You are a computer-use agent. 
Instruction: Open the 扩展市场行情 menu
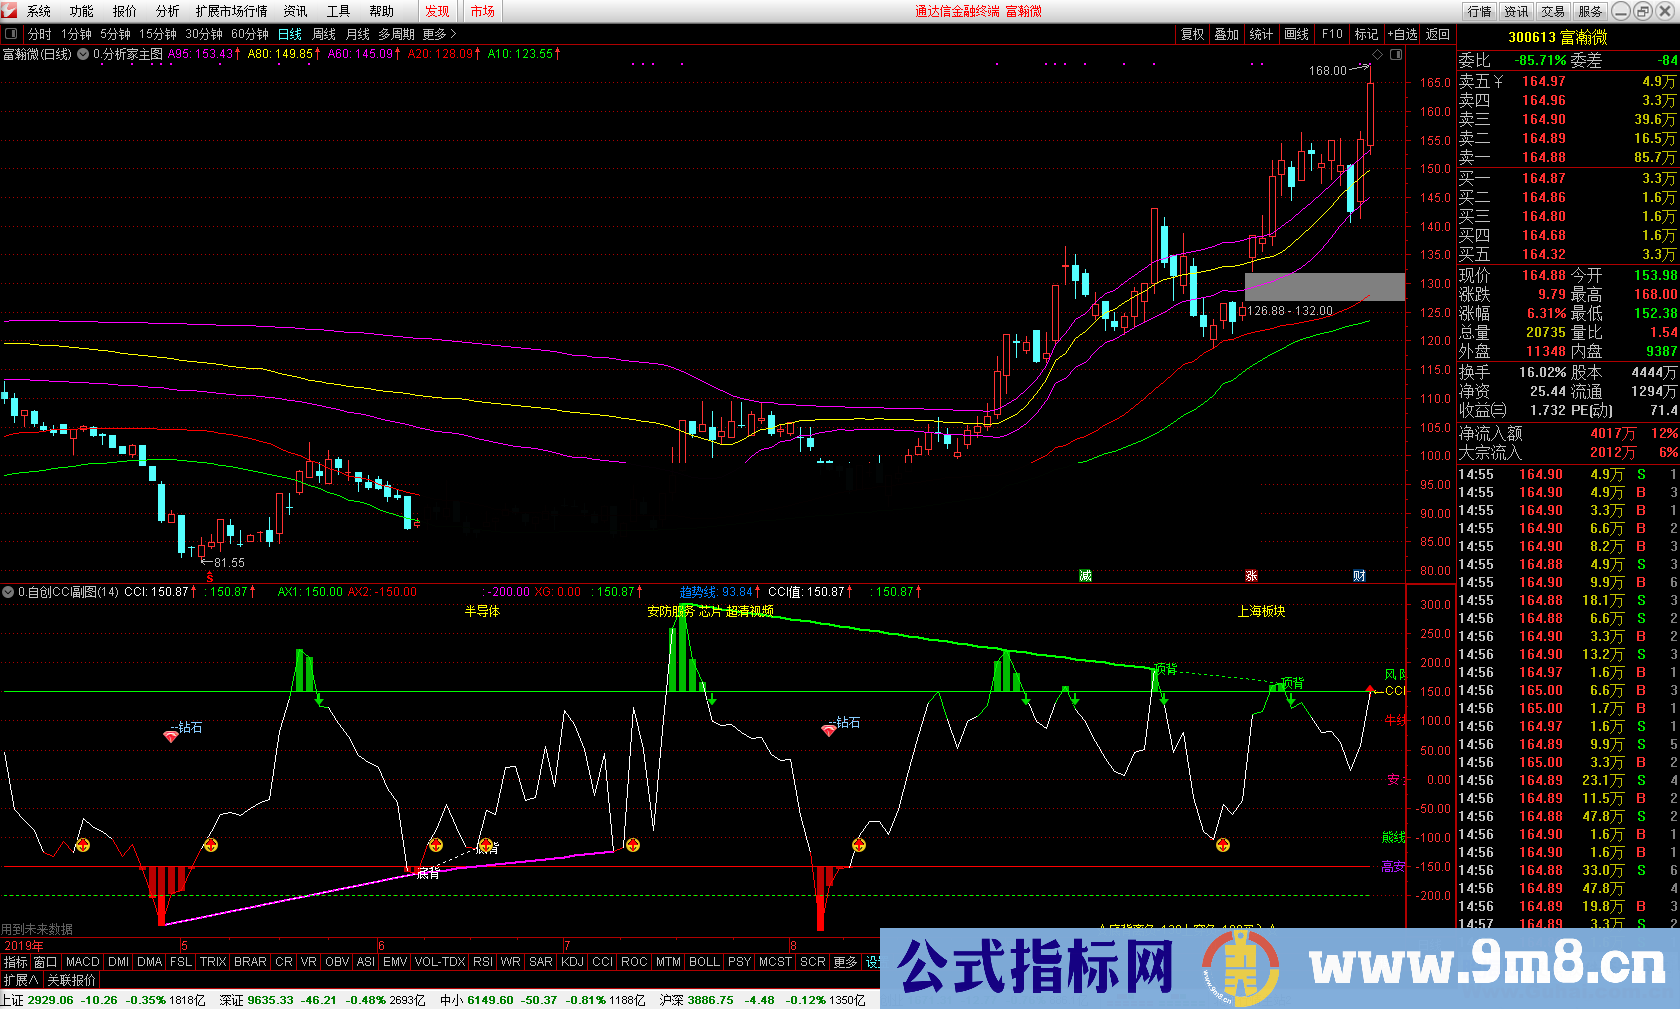point(232,11)
